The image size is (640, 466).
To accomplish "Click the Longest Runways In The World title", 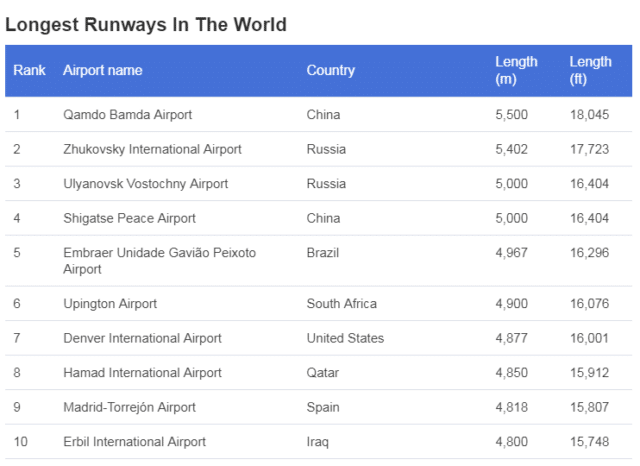I will (x=146, y=24).
